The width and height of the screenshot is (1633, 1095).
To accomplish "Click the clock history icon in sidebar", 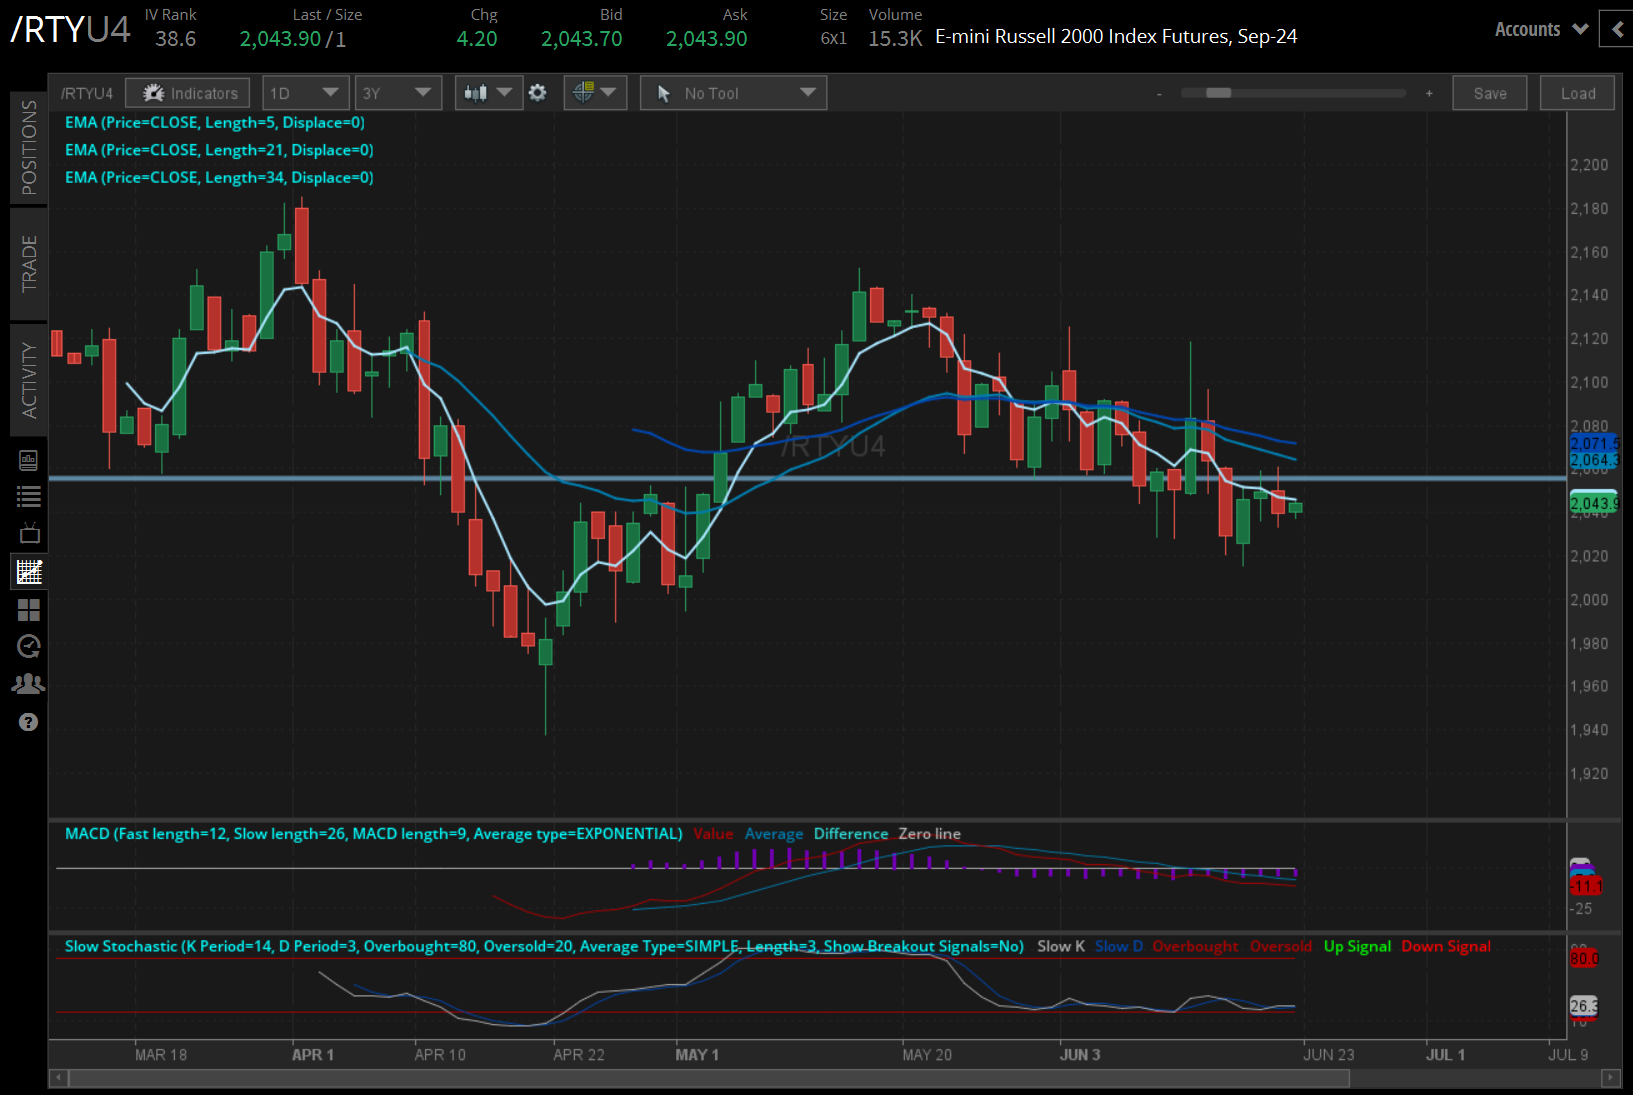I will [29, 647].
